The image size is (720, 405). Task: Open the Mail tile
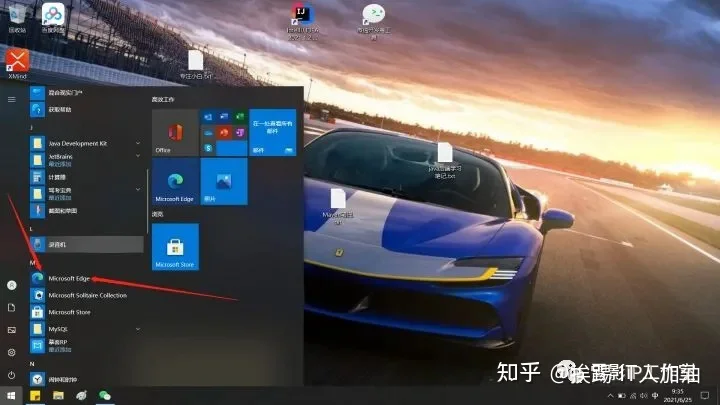(x=273, y=133)
